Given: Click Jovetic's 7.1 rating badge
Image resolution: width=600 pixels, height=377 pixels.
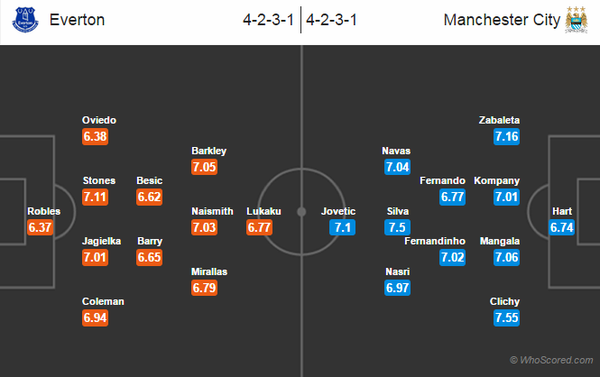Looking at the screenshot, I should 342,227.
